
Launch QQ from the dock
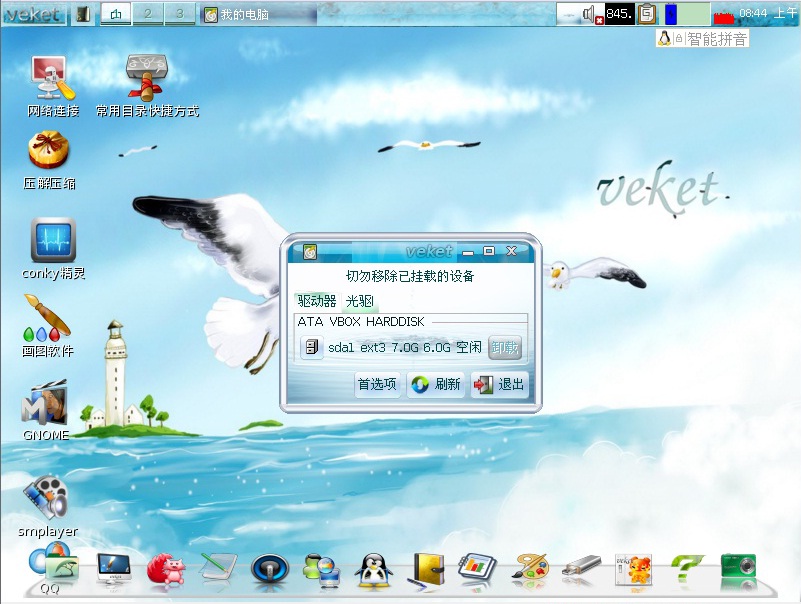[x=53, y=568]
